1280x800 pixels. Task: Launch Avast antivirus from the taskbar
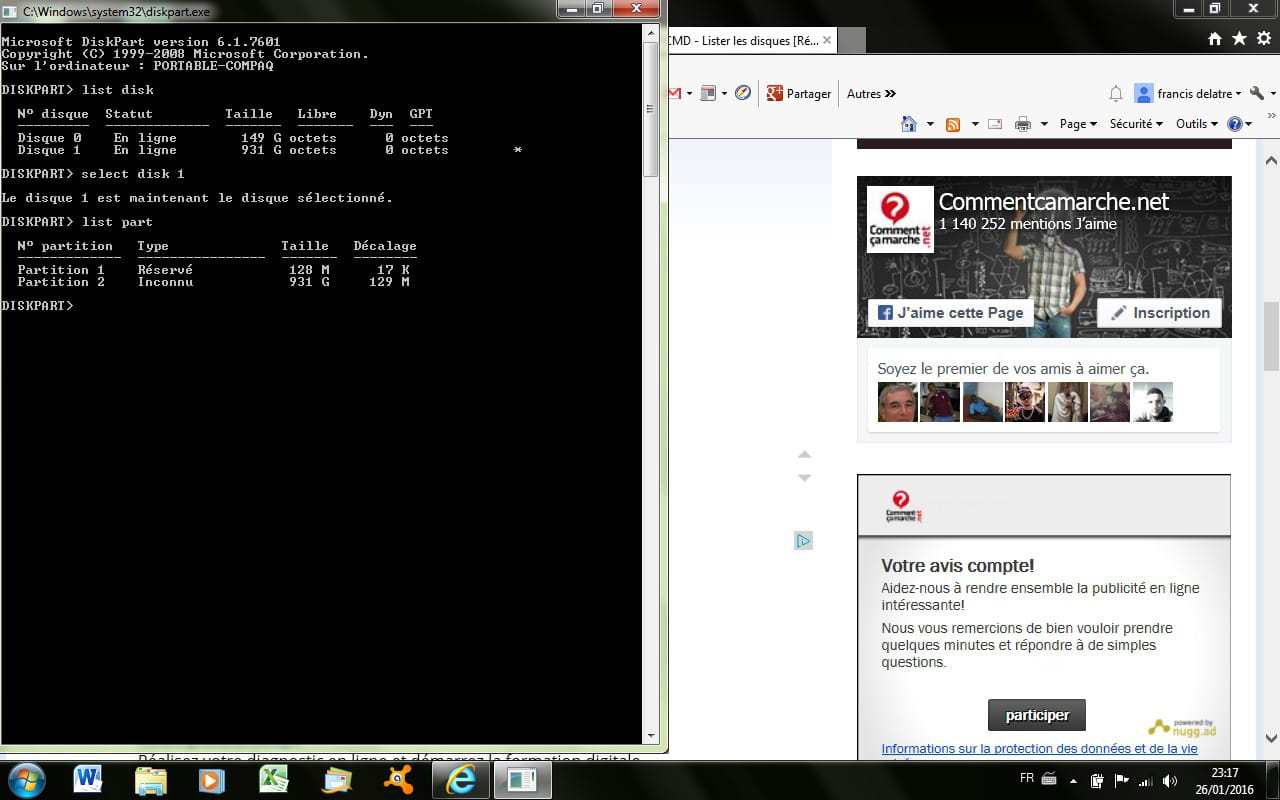coord(398,779)
